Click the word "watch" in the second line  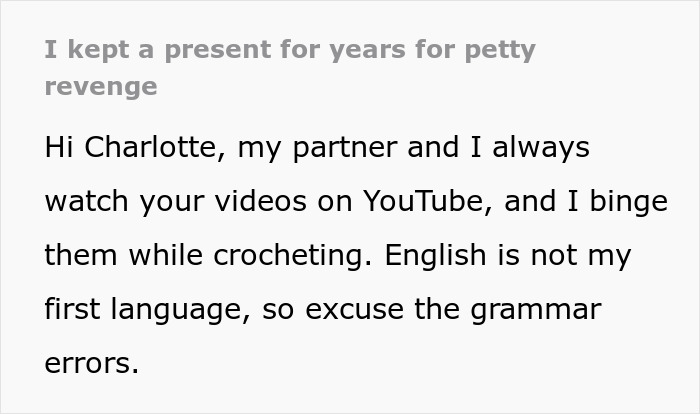pos(88,202)
